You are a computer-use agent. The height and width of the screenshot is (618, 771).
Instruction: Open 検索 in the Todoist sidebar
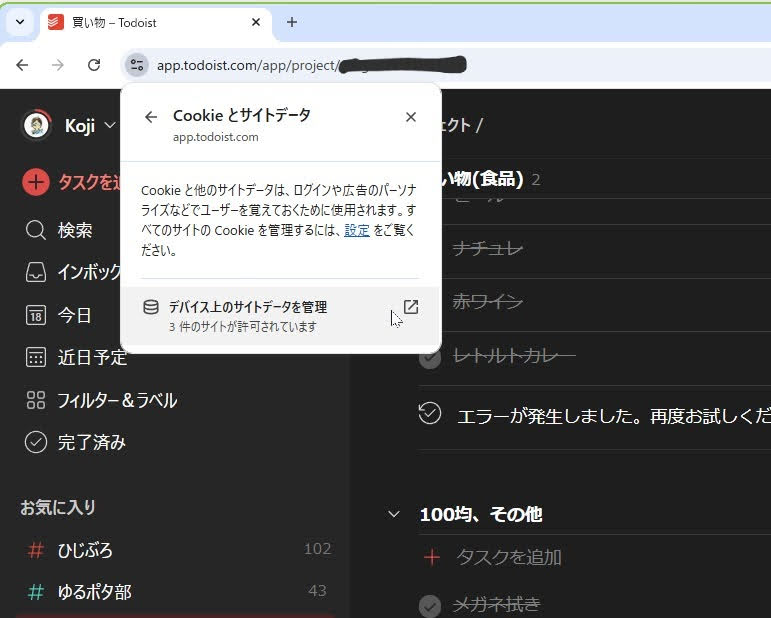(x=75, y=230)
